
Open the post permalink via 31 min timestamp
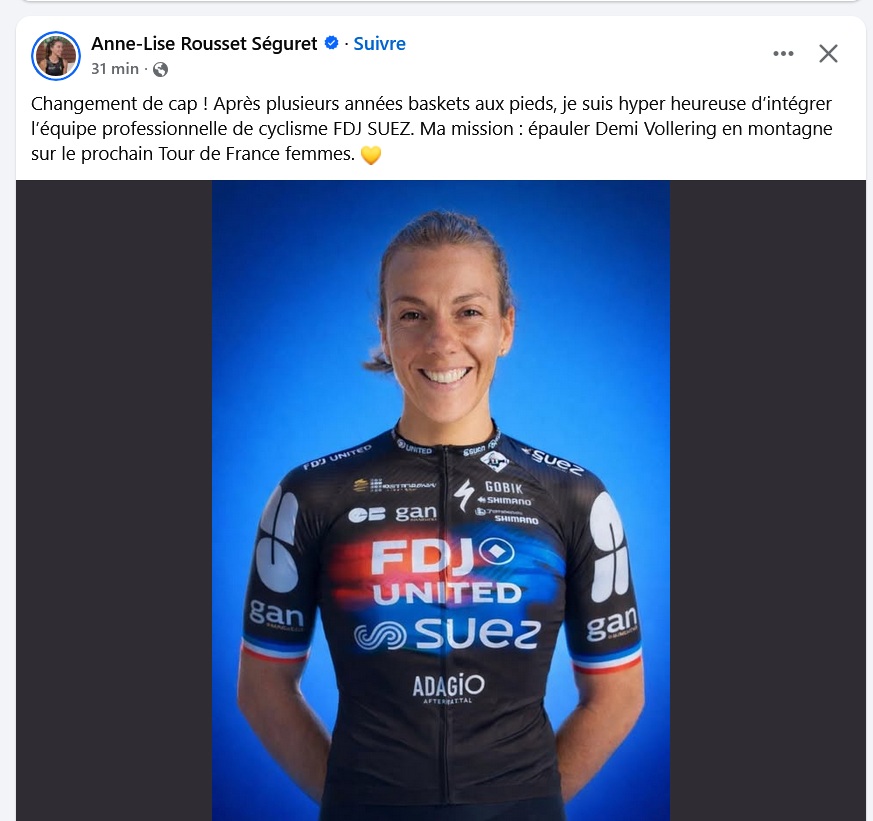coord(115,68)
